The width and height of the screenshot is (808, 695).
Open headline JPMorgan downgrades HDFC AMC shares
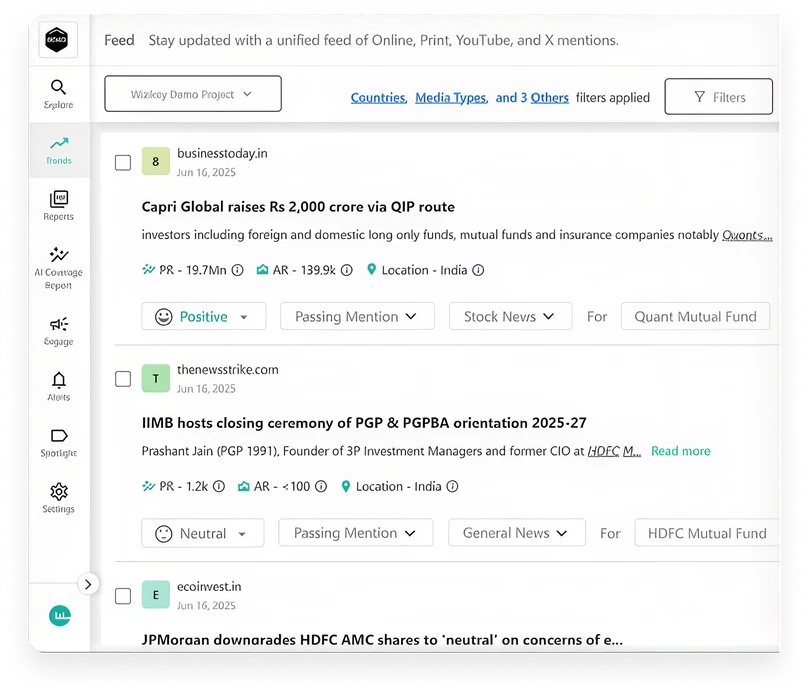point(382,640)
